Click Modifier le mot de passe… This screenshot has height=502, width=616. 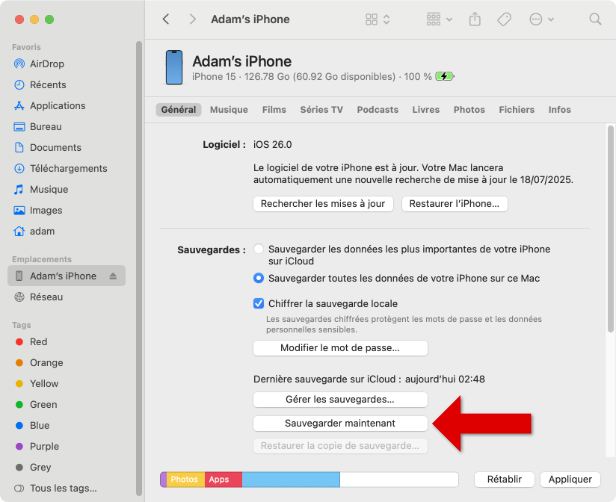coord(340,348)
